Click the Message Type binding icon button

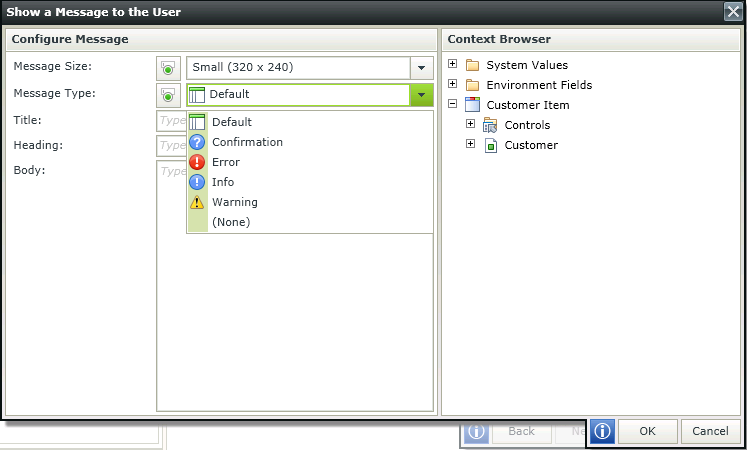coord(168,95)
